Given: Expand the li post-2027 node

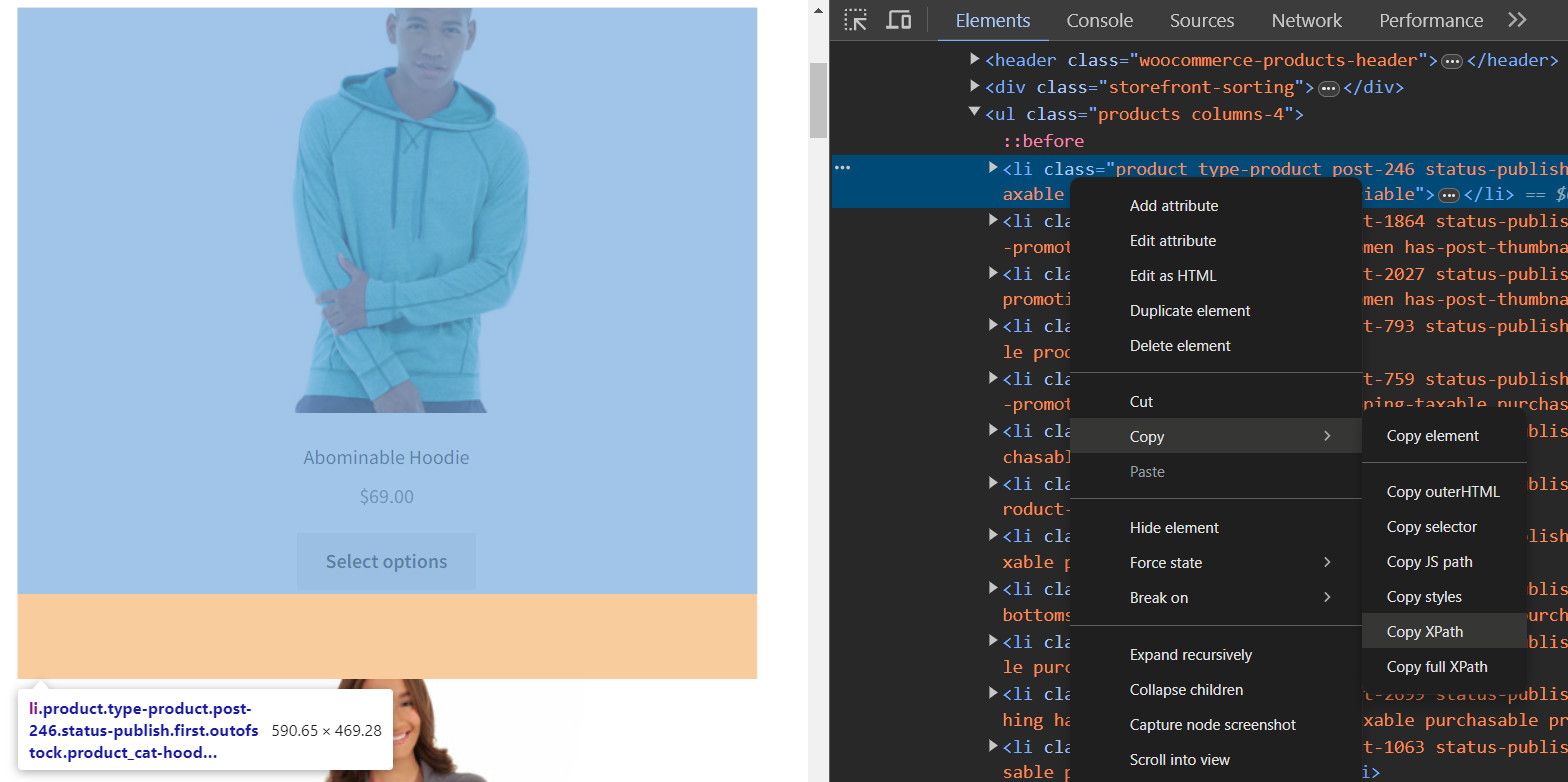Looking at the screenshot, I should 993,273.
